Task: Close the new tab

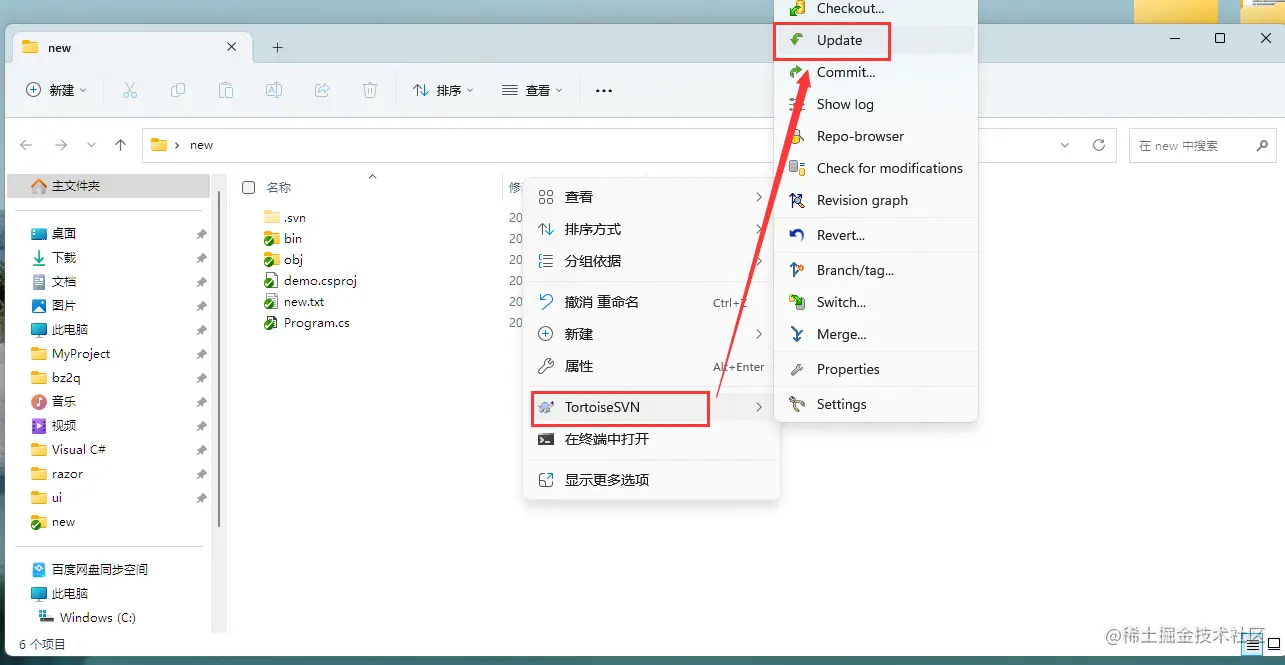Action: click(x=232, y=47)
